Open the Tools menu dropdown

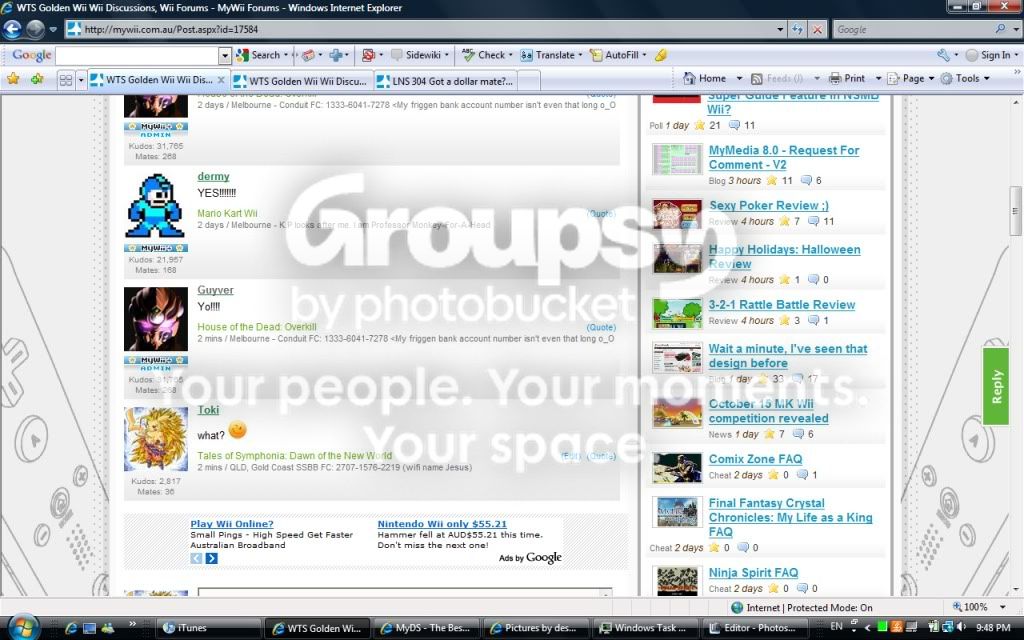click(x=965, y=78)
